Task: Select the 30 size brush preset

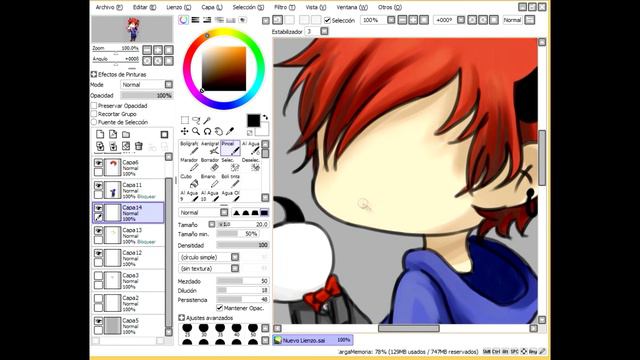Action: coord(204,330)
